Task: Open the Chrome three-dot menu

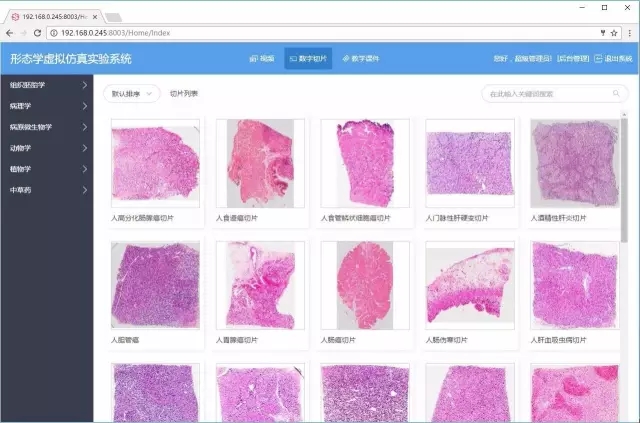Action: coord(630,33)
